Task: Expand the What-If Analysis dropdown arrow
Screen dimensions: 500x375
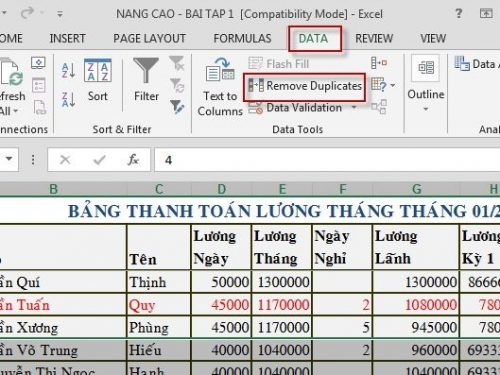Action: (x=393, y=85)
